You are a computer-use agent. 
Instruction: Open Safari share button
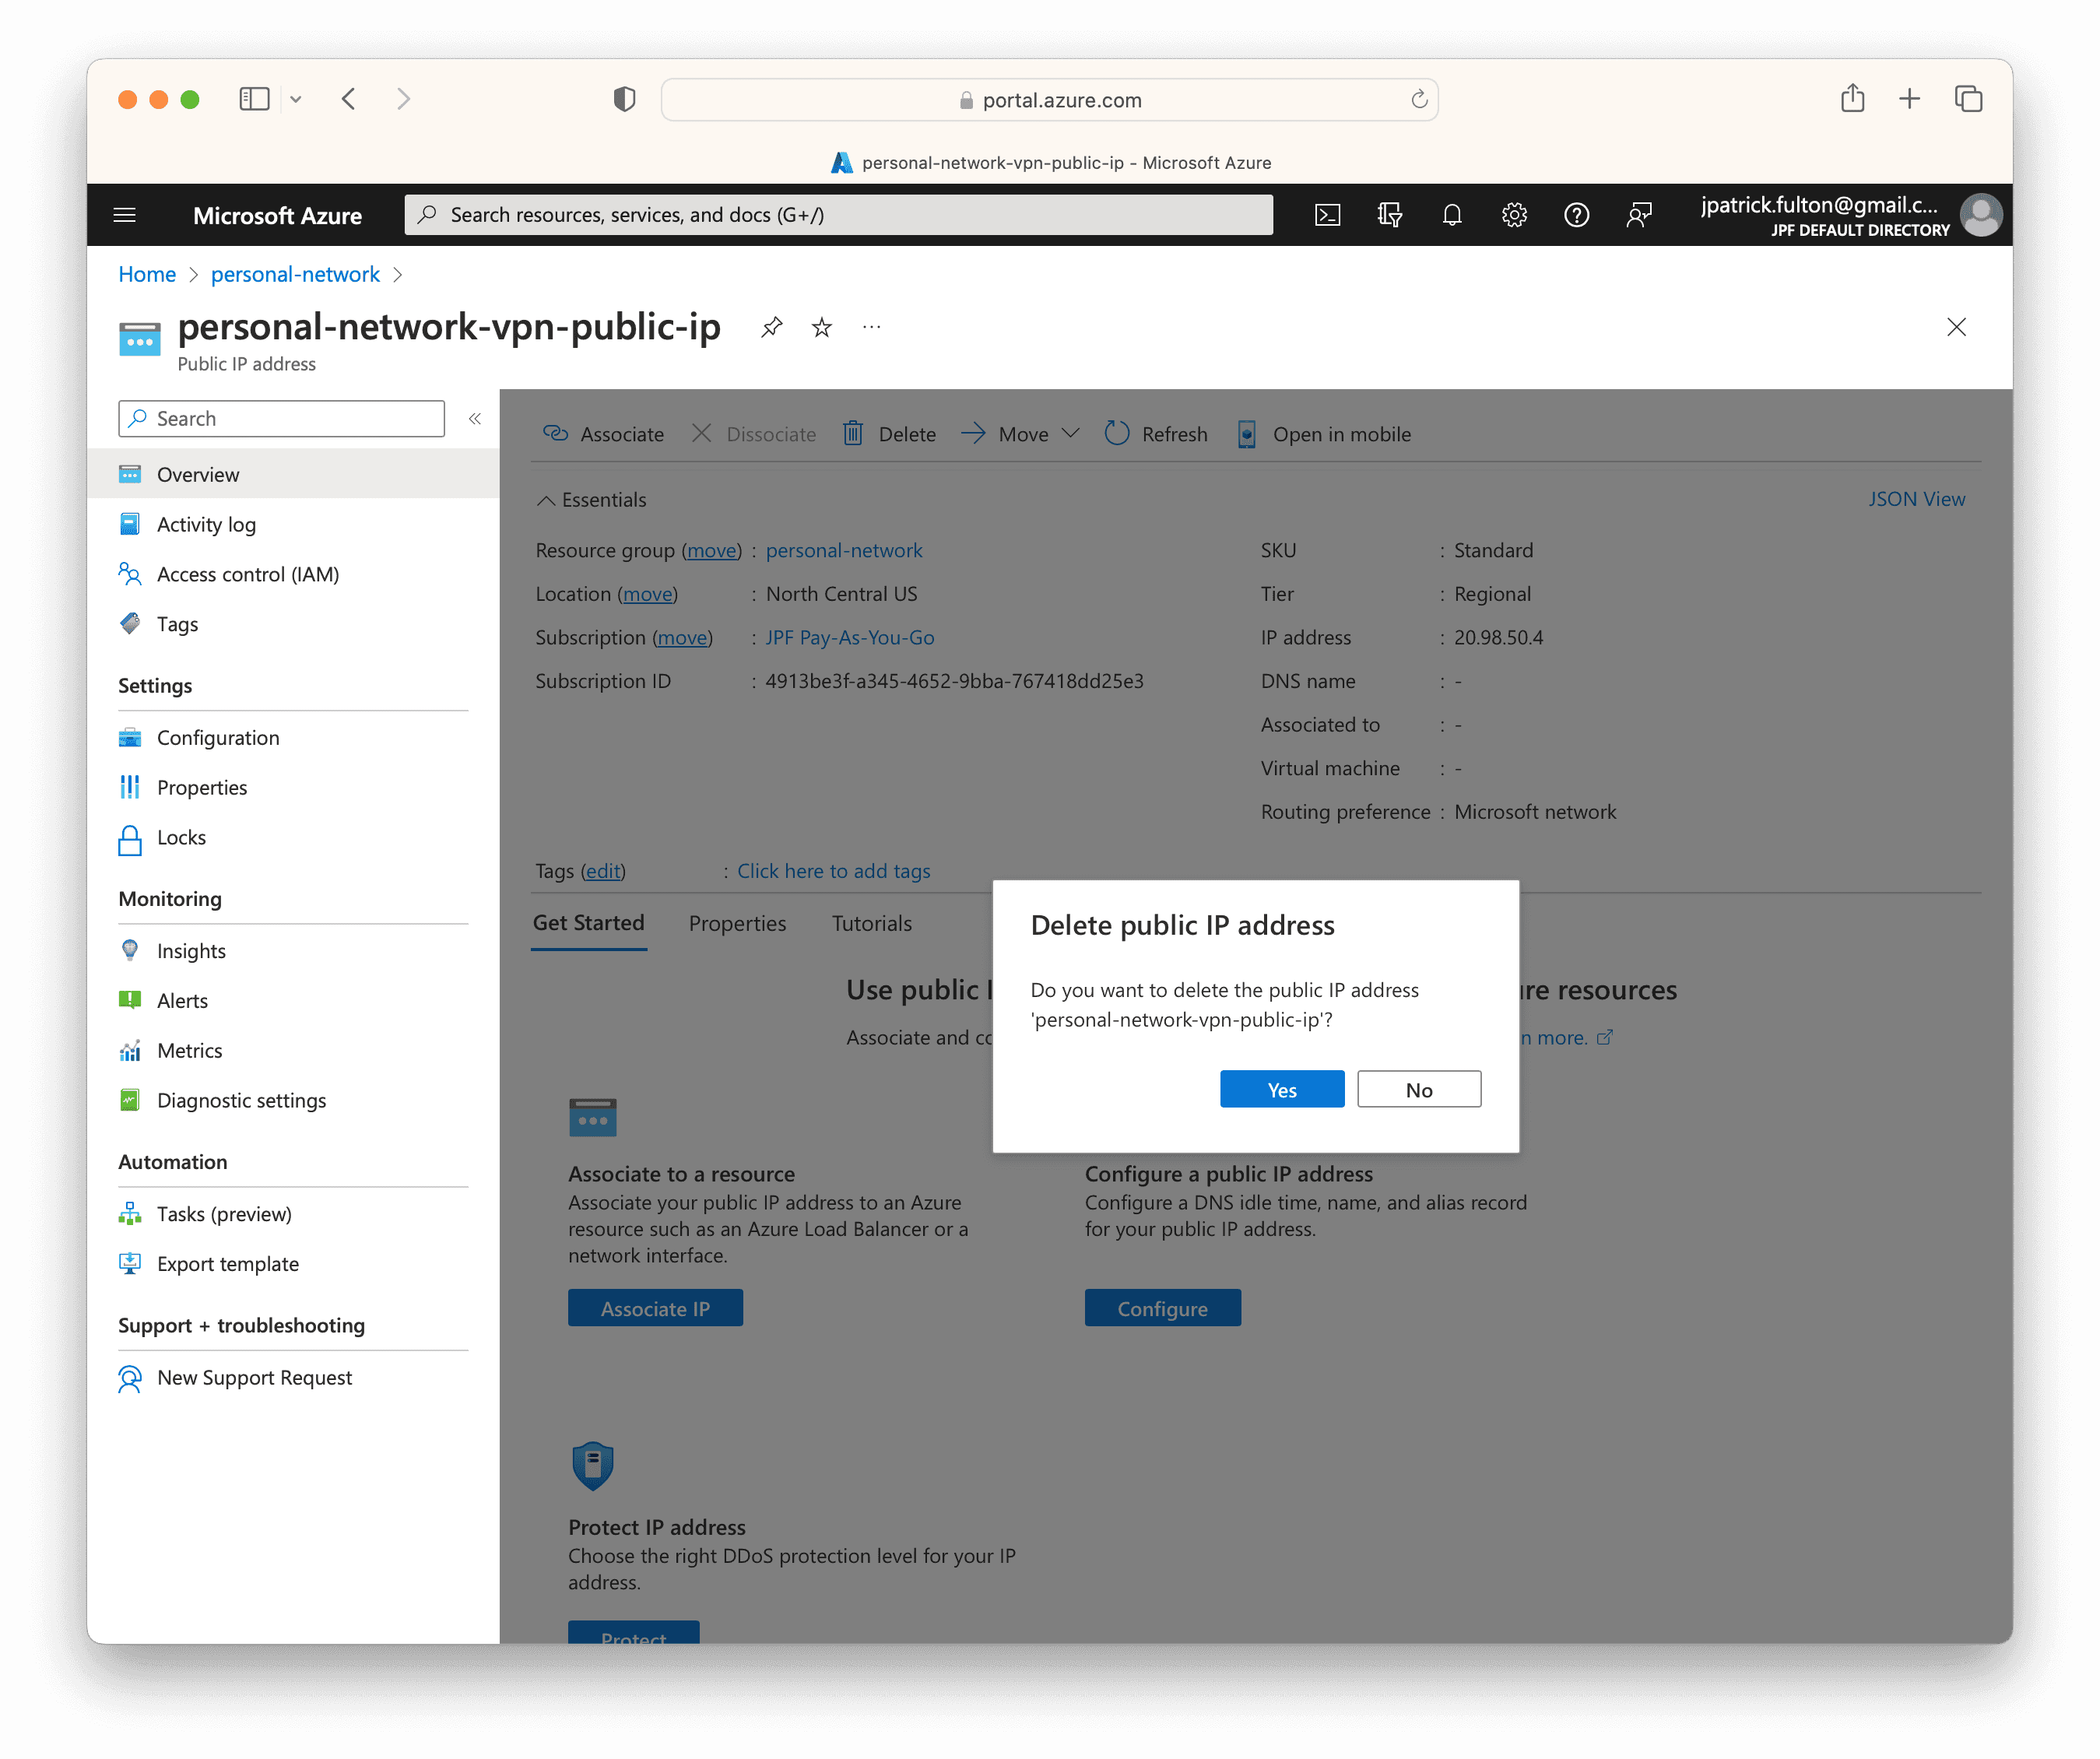pos(1852,98)
